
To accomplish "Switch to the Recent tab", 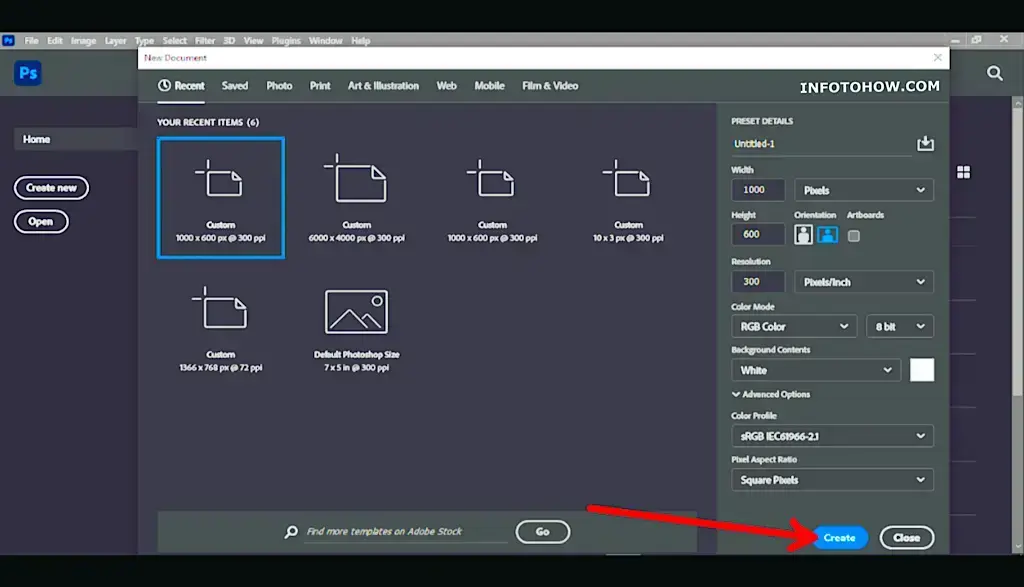I will 181,86.
